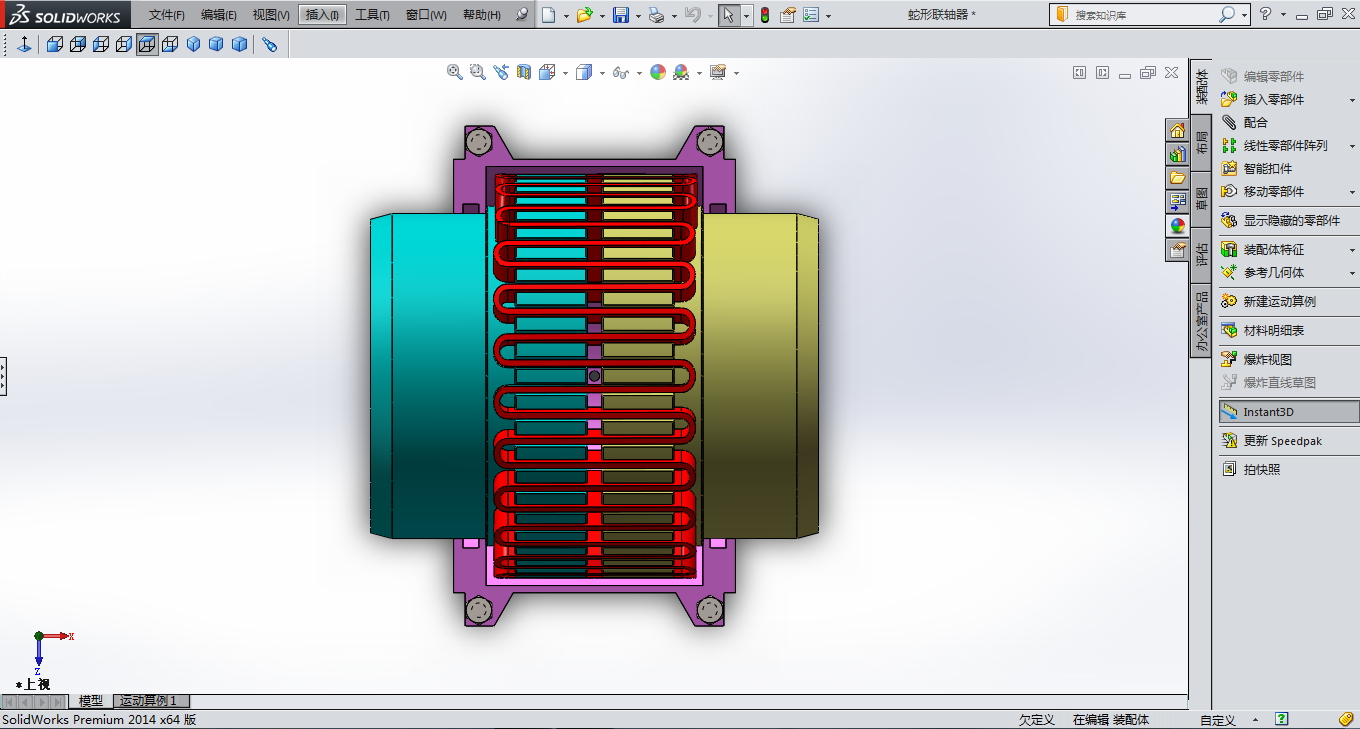Click the Save disk icon

(621, 15)
